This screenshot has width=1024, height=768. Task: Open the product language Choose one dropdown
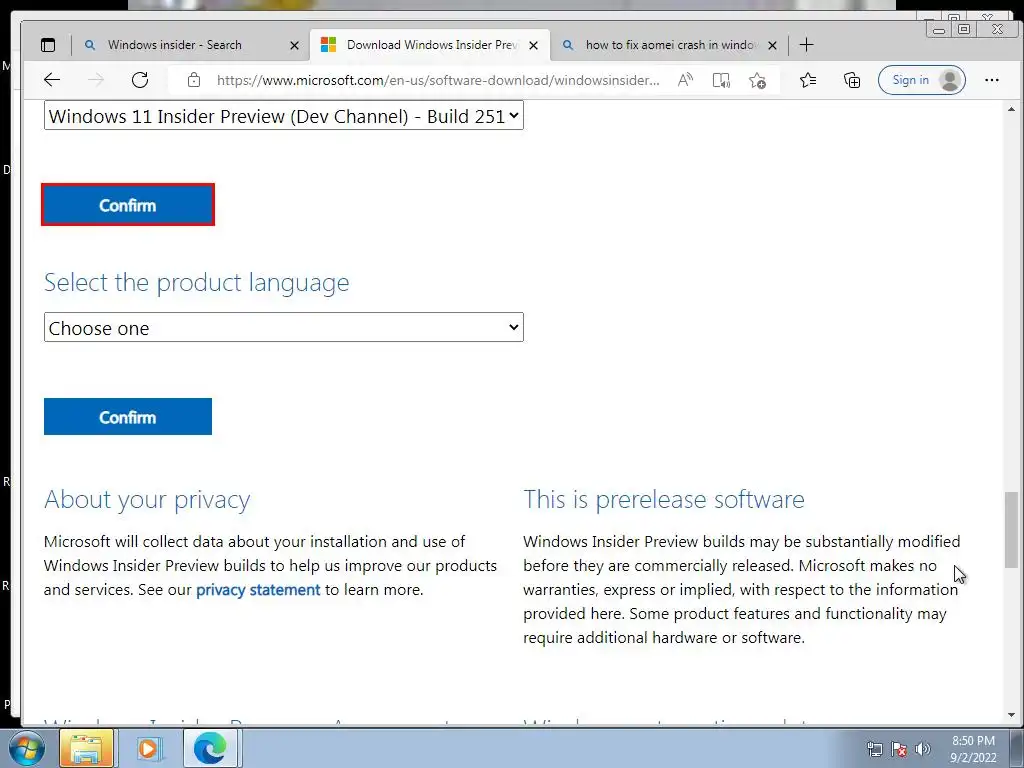coord(283,327)
